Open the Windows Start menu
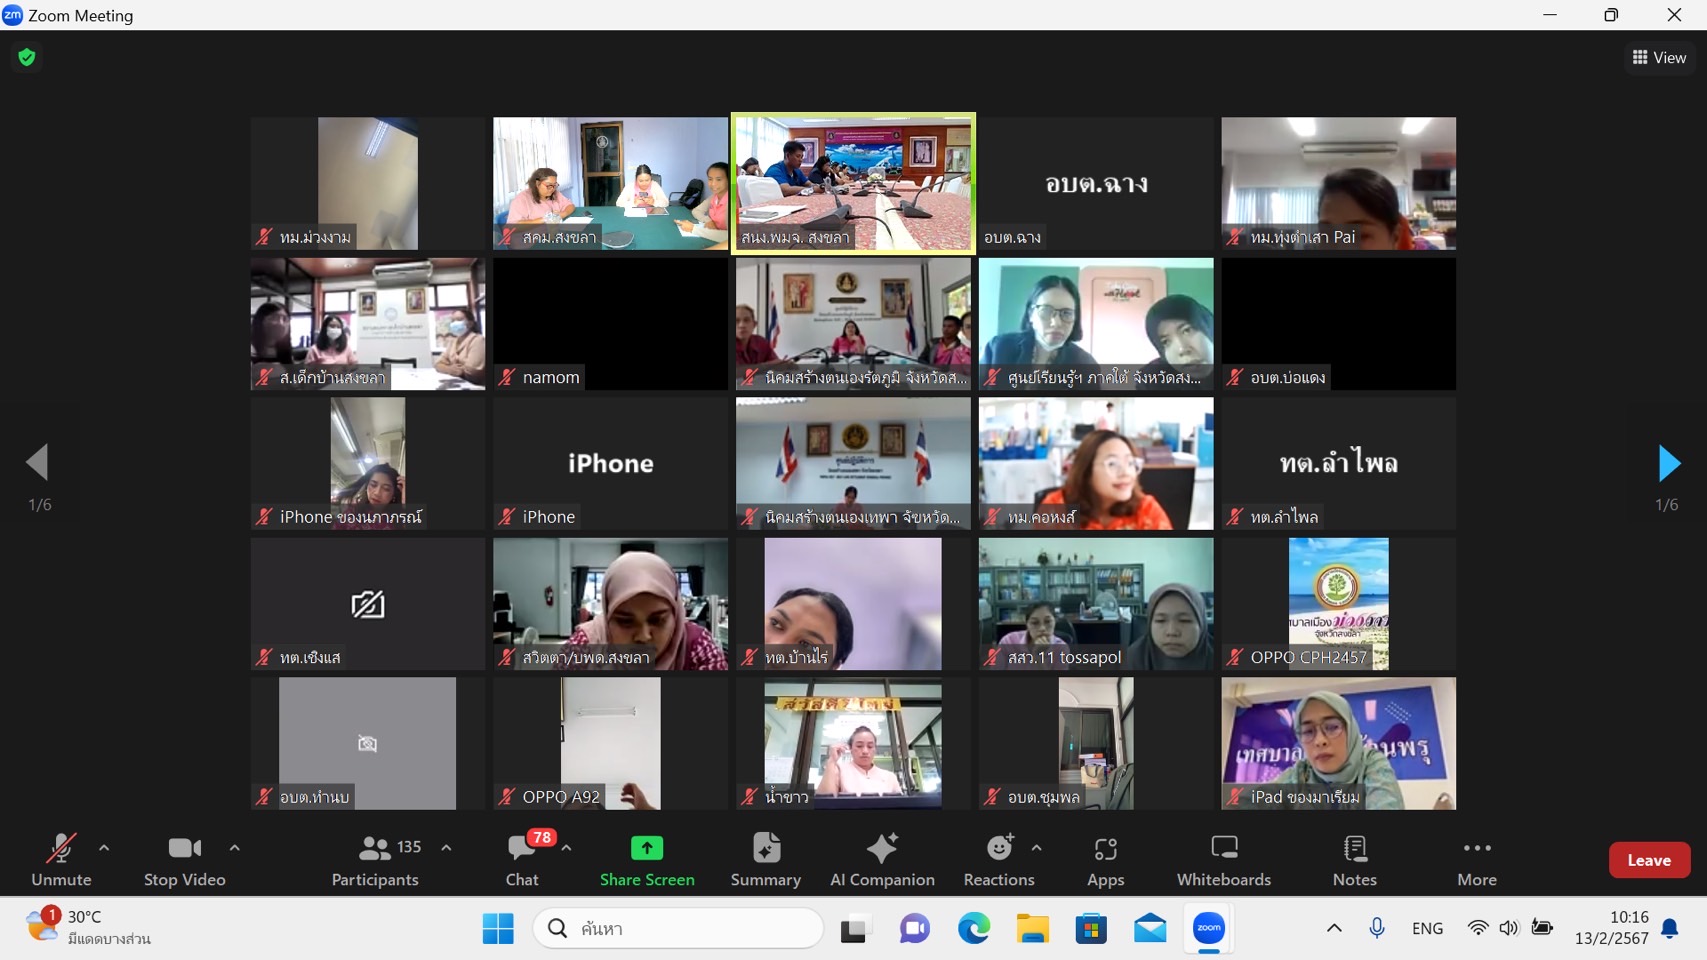This screenshot has width=1707, height=960. coord(498,928)
